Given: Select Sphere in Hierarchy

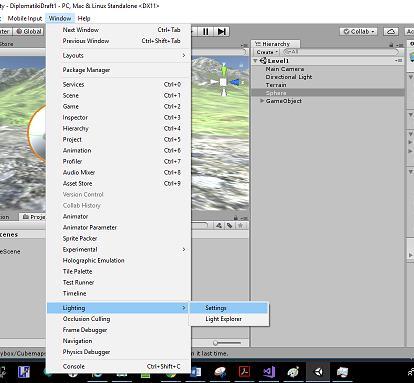Looking at the screenshot, I should [x=328, y=93].
